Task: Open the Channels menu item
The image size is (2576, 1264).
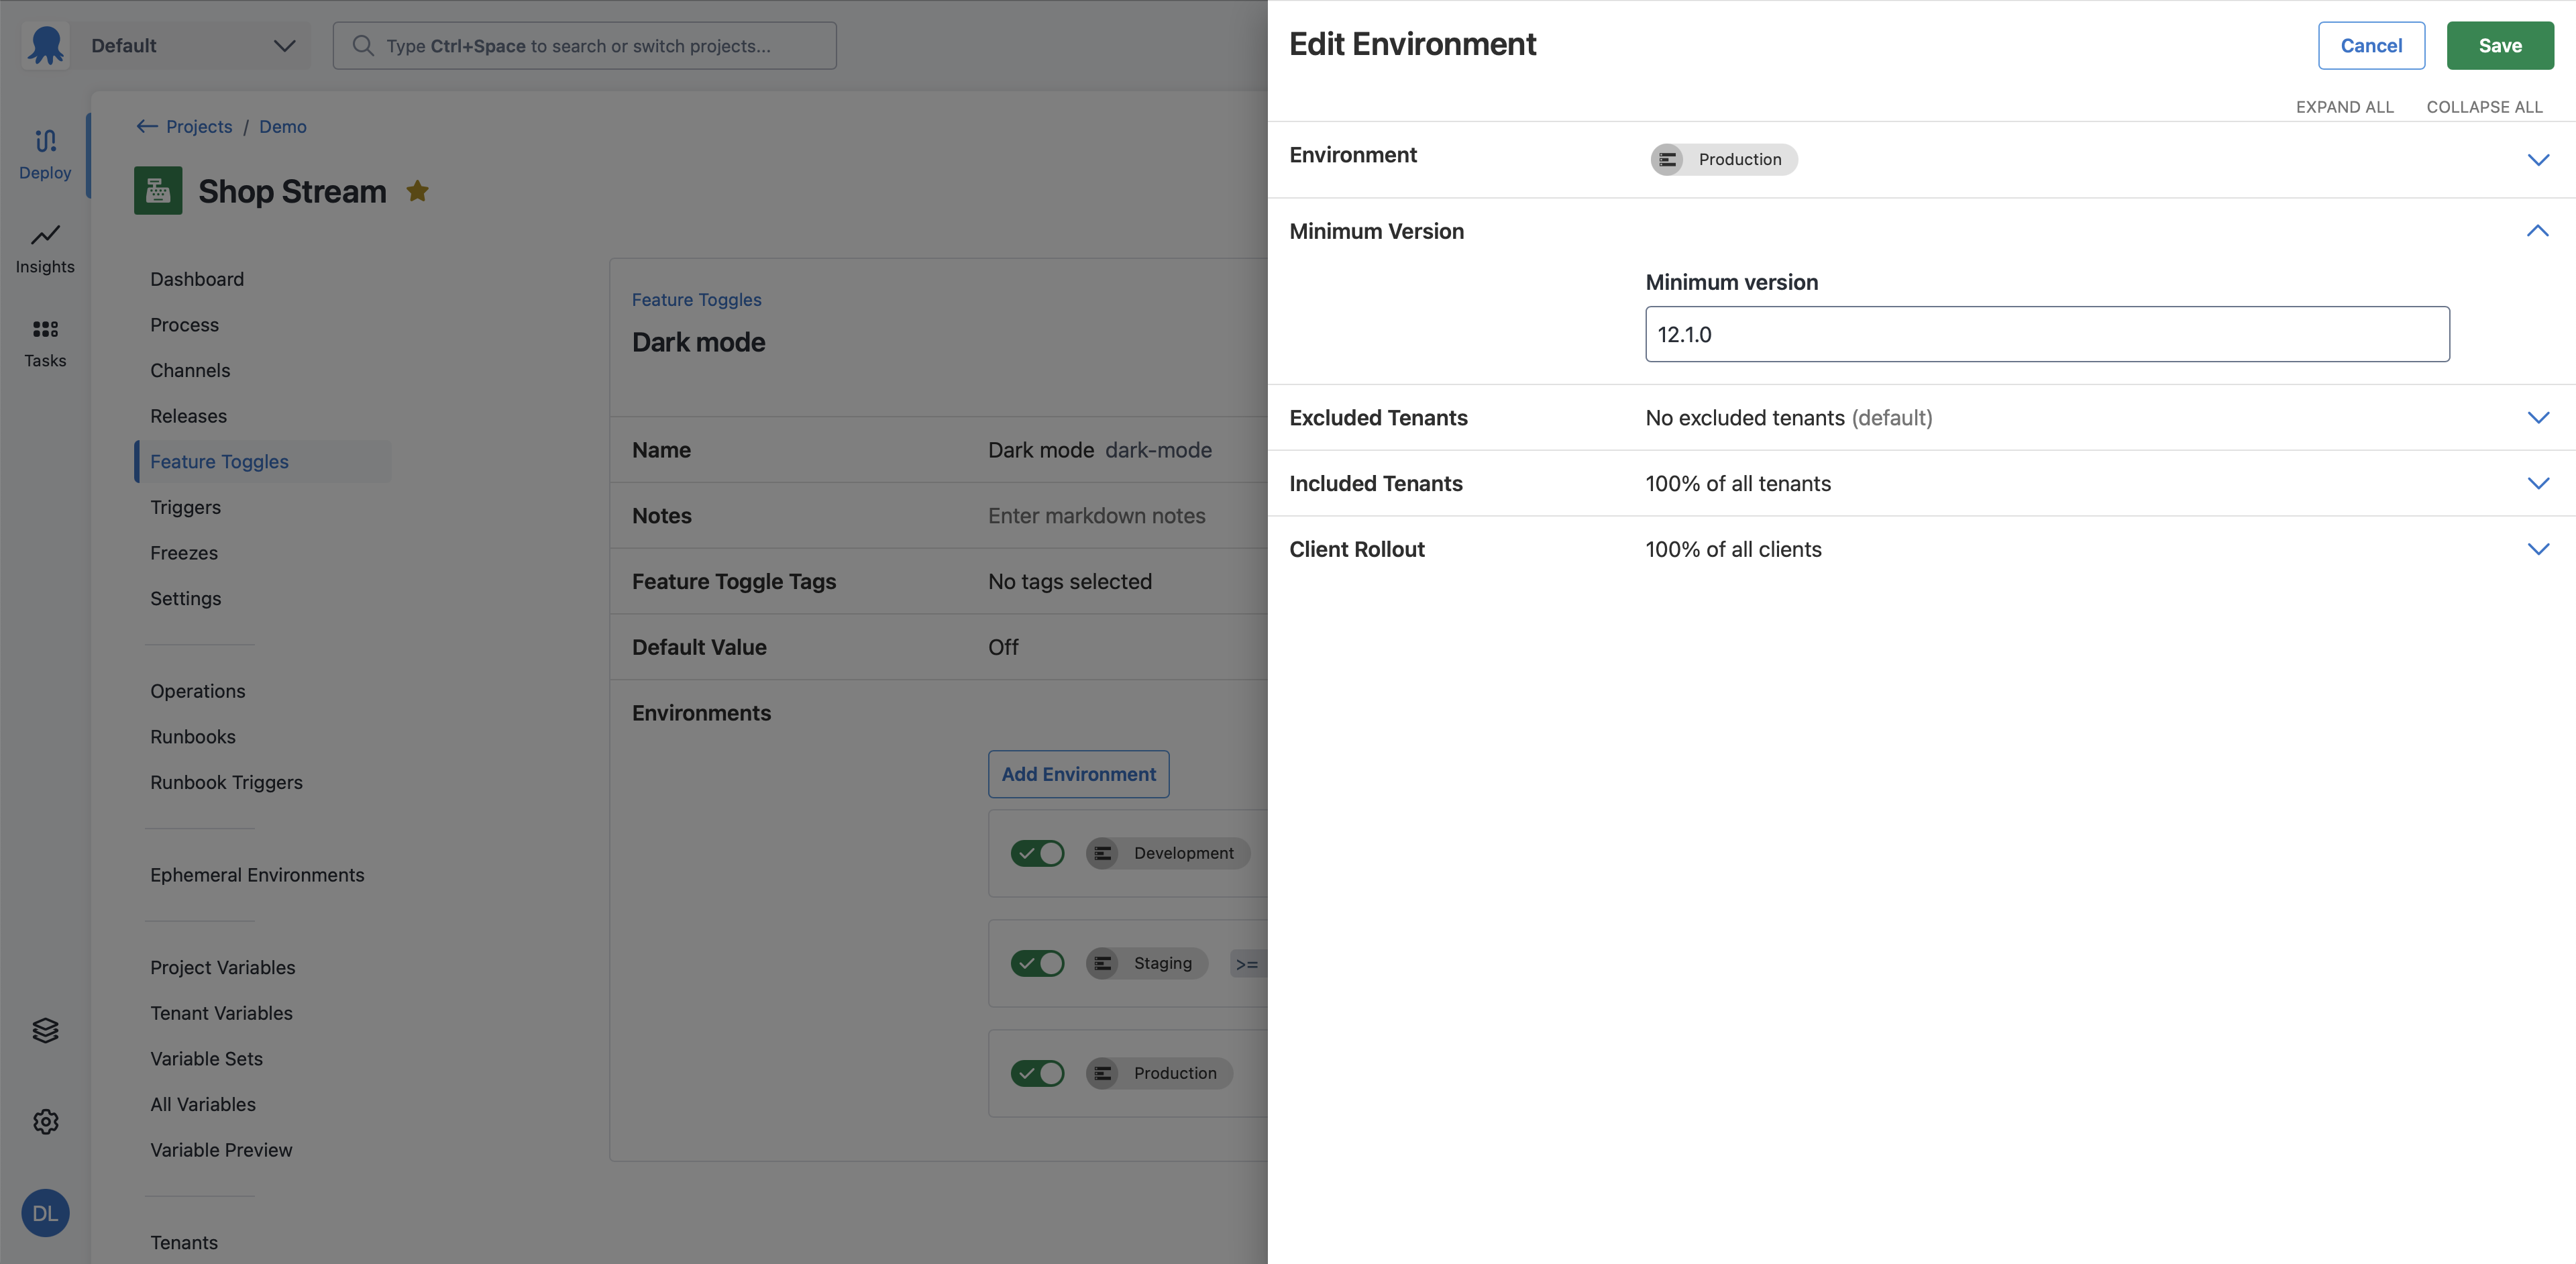Action: point(190,370)
